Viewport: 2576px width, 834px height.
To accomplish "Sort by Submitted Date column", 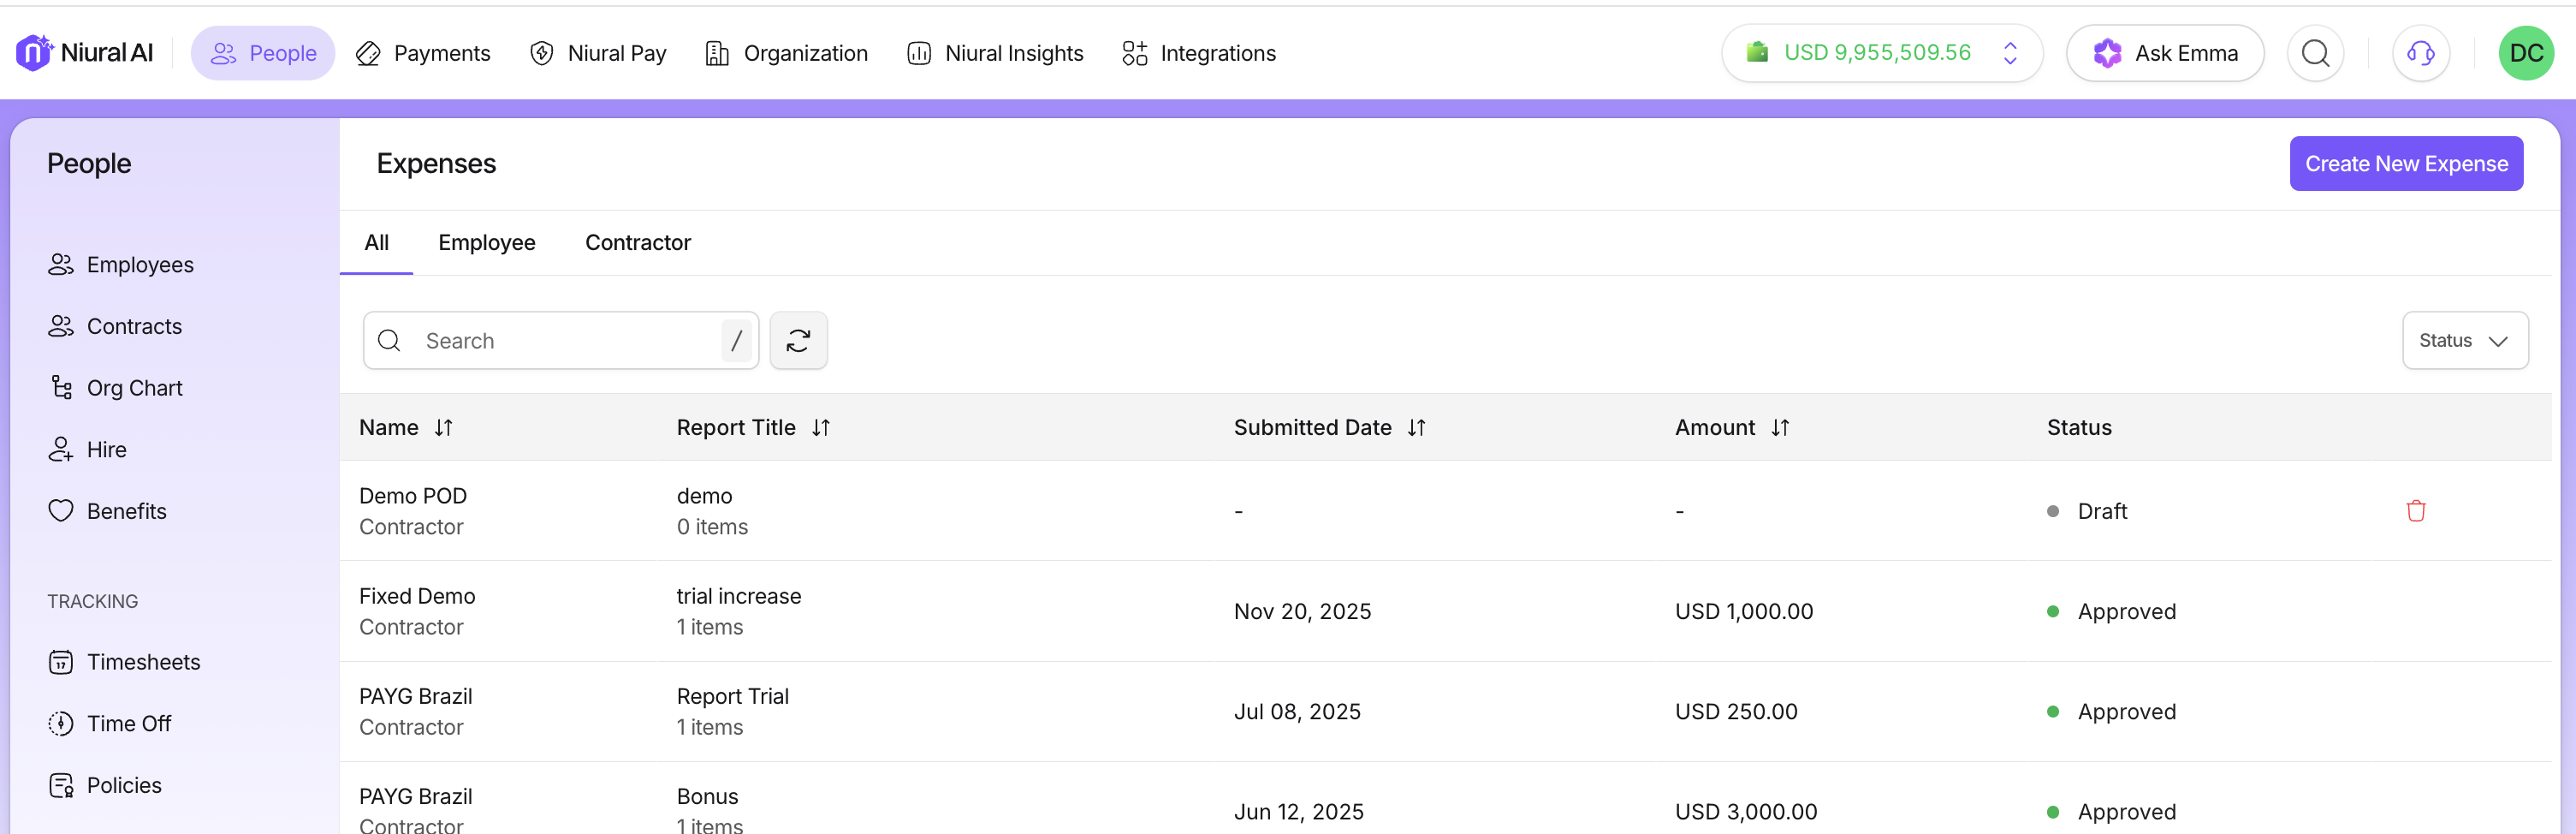I will coord(1416,428).
